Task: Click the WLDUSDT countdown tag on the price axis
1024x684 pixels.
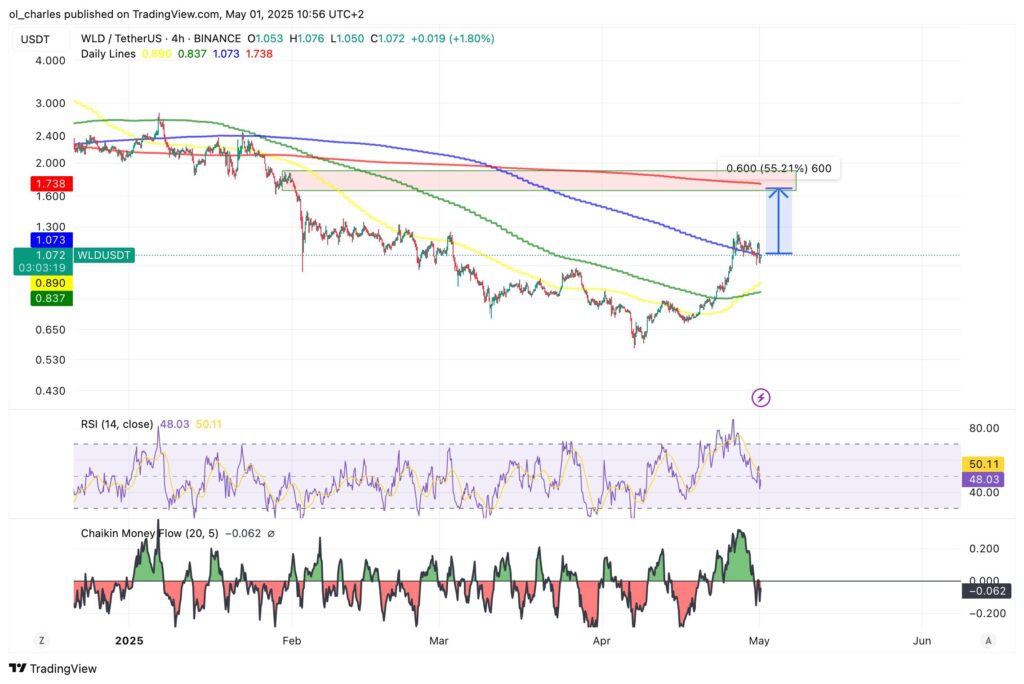Action: [104, 255]
